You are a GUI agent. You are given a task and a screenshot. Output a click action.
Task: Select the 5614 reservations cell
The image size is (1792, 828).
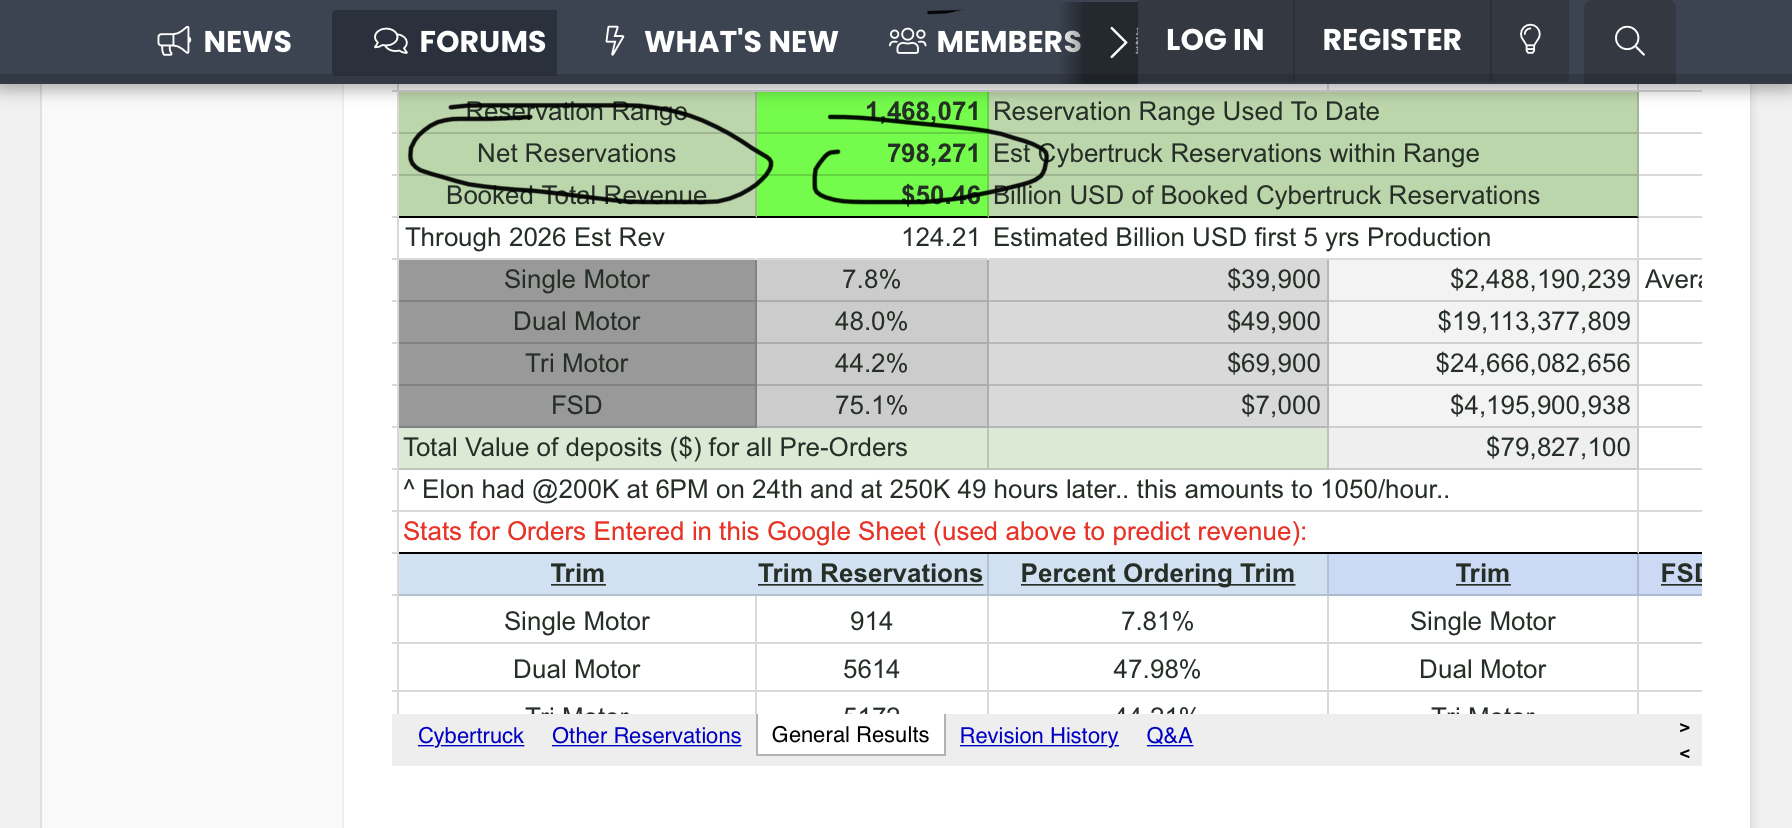coord(872,669)
